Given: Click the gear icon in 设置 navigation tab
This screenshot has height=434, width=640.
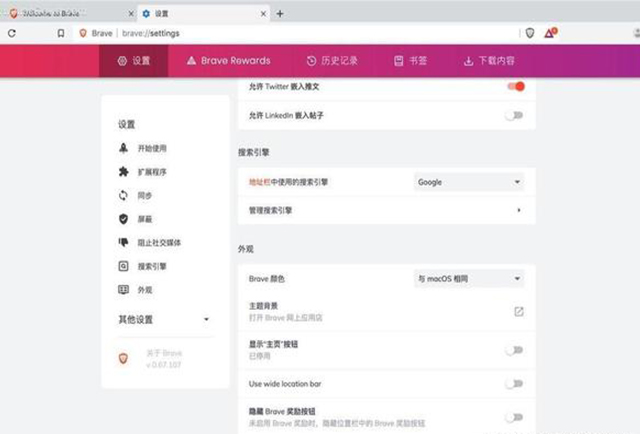Looking at the screenshot, I should (122, 61).
